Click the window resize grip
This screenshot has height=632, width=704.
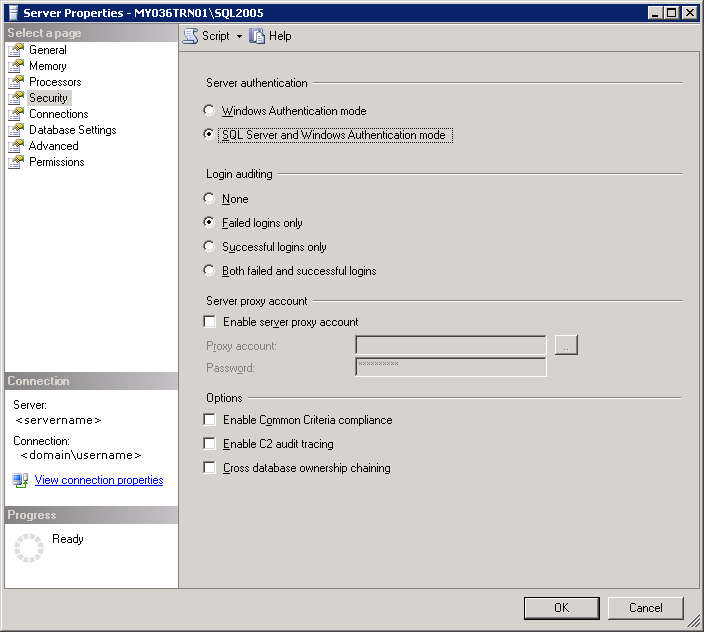click(694, 622)
